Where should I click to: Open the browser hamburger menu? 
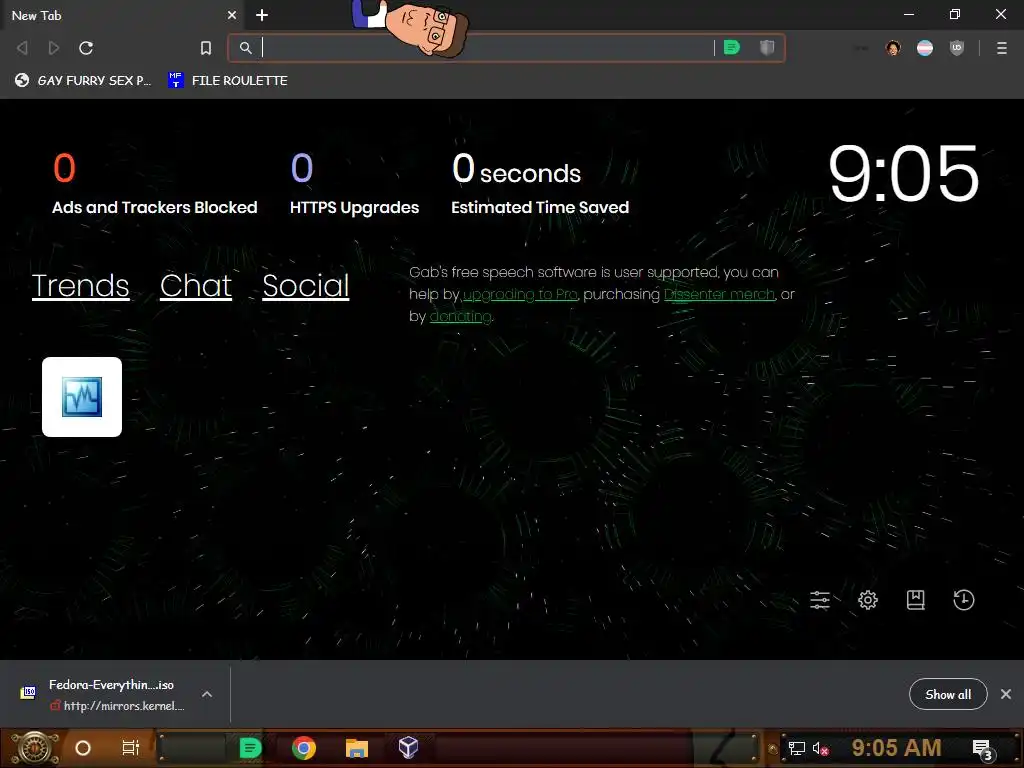pyautogui.click(x=1002, y=48)
